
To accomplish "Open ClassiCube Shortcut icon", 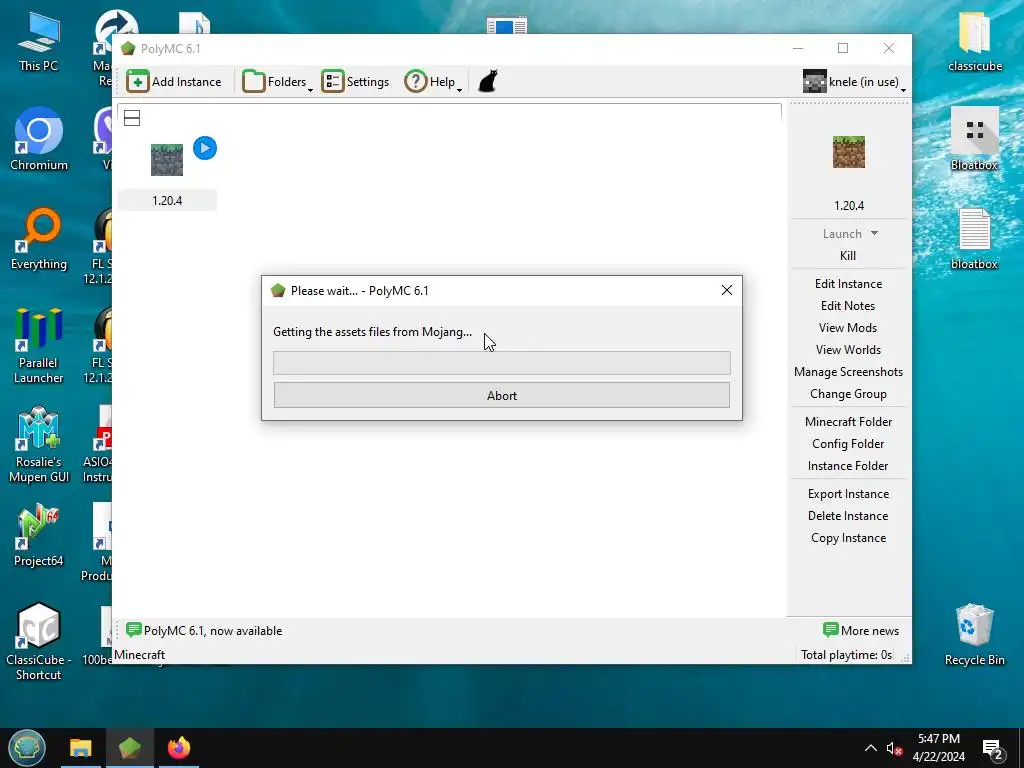I will 39,643.
